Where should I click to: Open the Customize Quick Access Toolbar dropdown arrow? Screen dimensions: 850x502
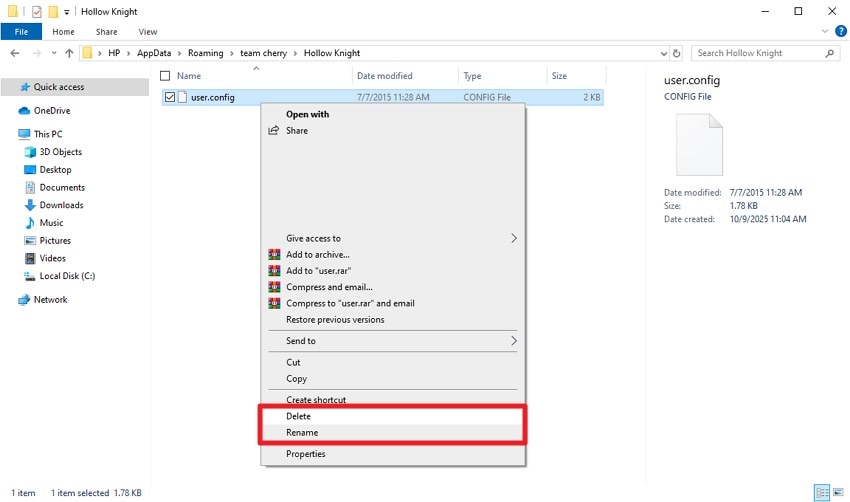pyautogui.click(x=66, y=12)
